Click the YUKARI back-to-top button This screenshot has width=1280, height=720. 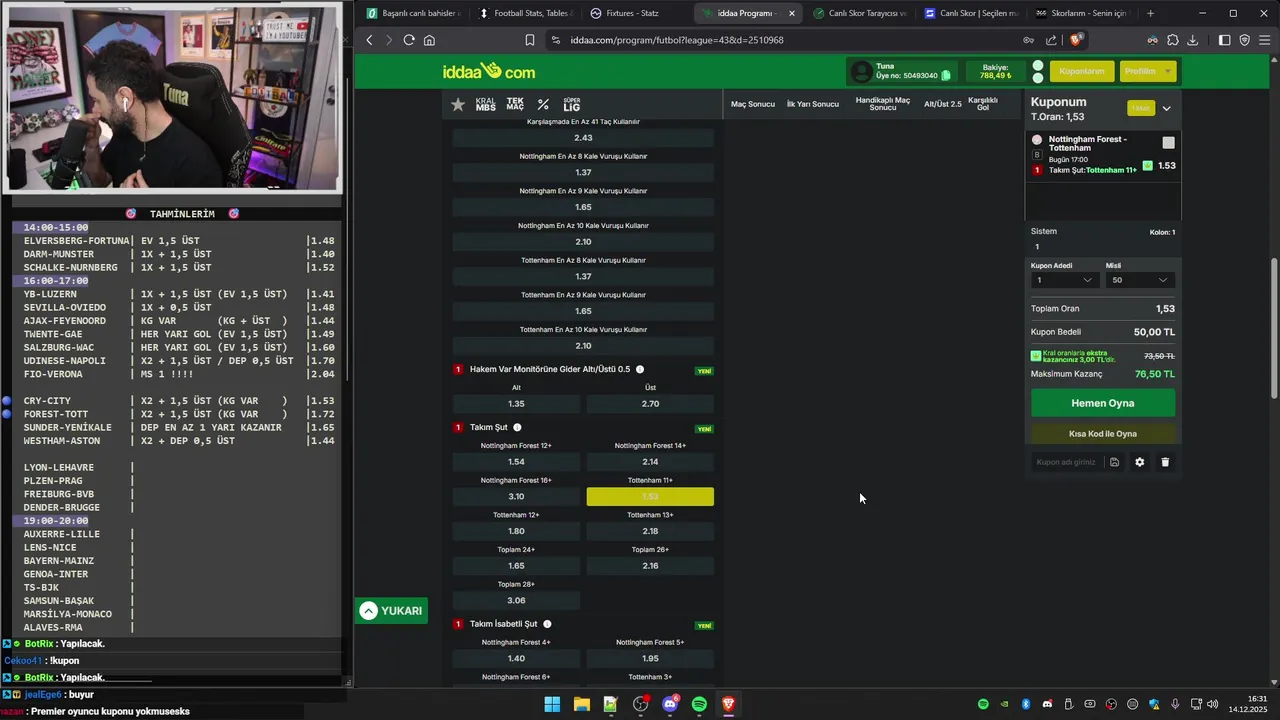391,611
